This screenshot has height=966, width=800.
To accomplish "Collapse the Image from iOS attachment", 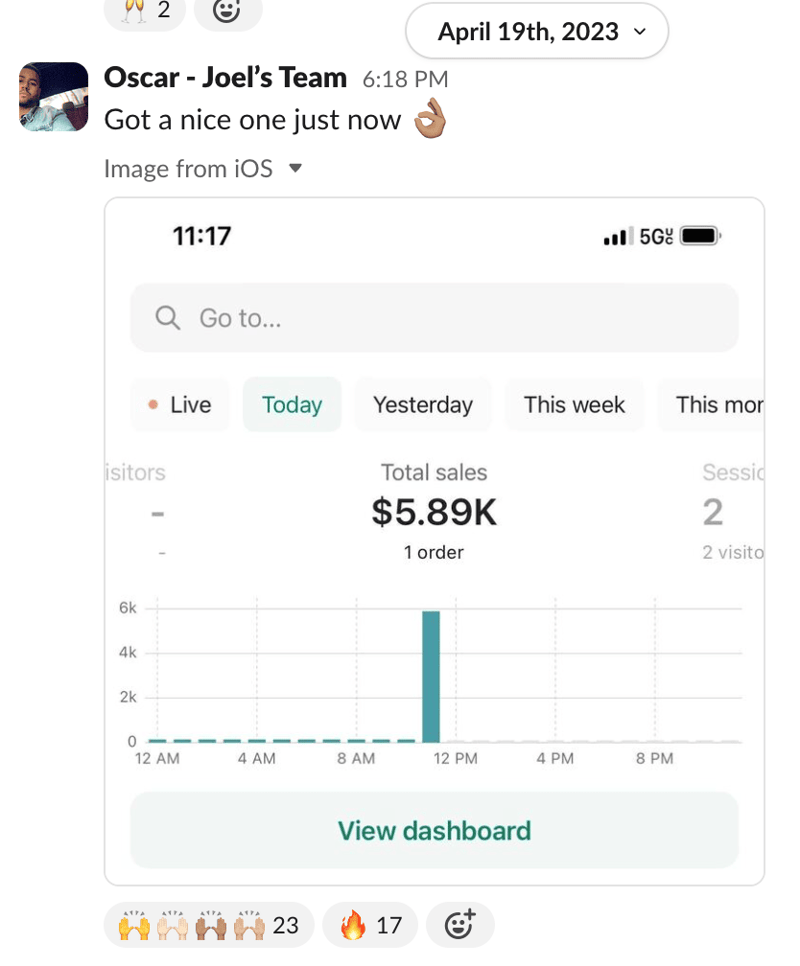I will click(296, 168).
